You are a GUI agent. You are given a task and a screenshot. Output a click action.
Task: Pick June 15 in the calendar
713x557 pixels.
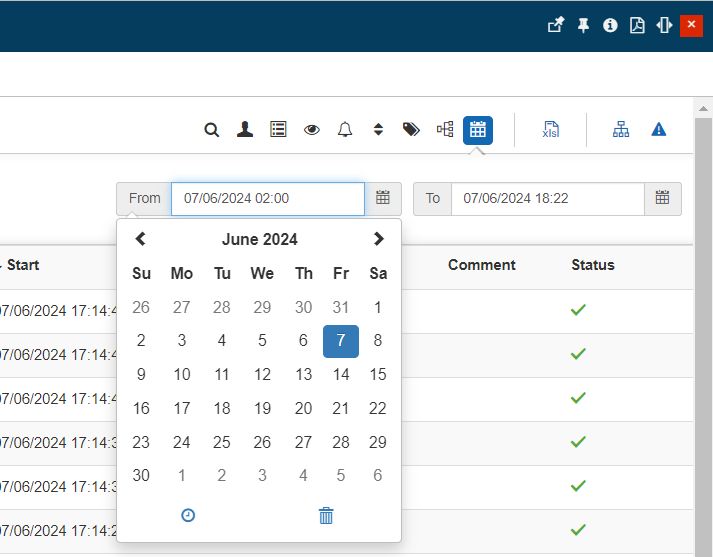pos(378,374)
